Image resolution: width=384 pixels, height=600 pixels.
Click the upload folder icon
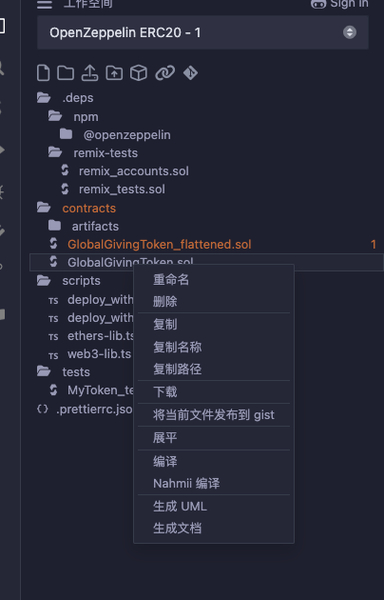pos(114,73)
